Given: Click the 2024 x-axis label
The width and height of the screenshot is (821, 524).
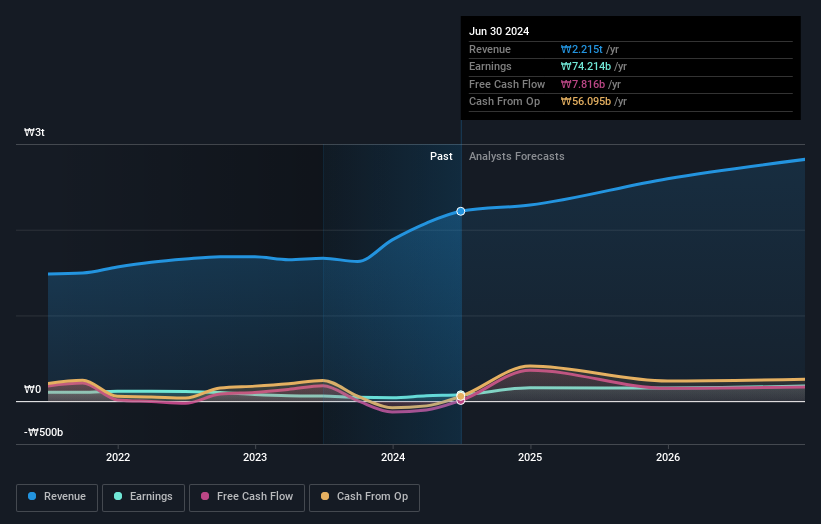Looking at the screenshot, I should [x=393, y=458].
